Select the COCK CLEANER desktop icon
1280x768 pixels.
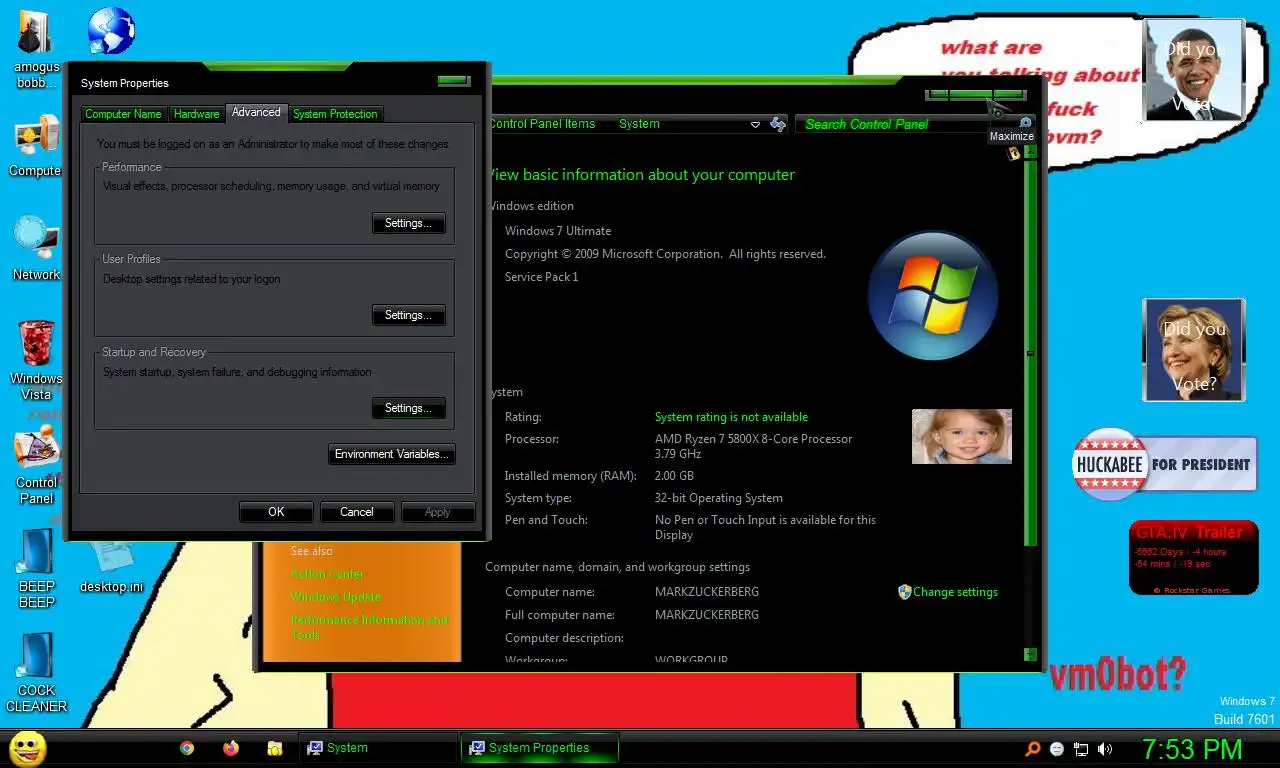click(36, 674)
